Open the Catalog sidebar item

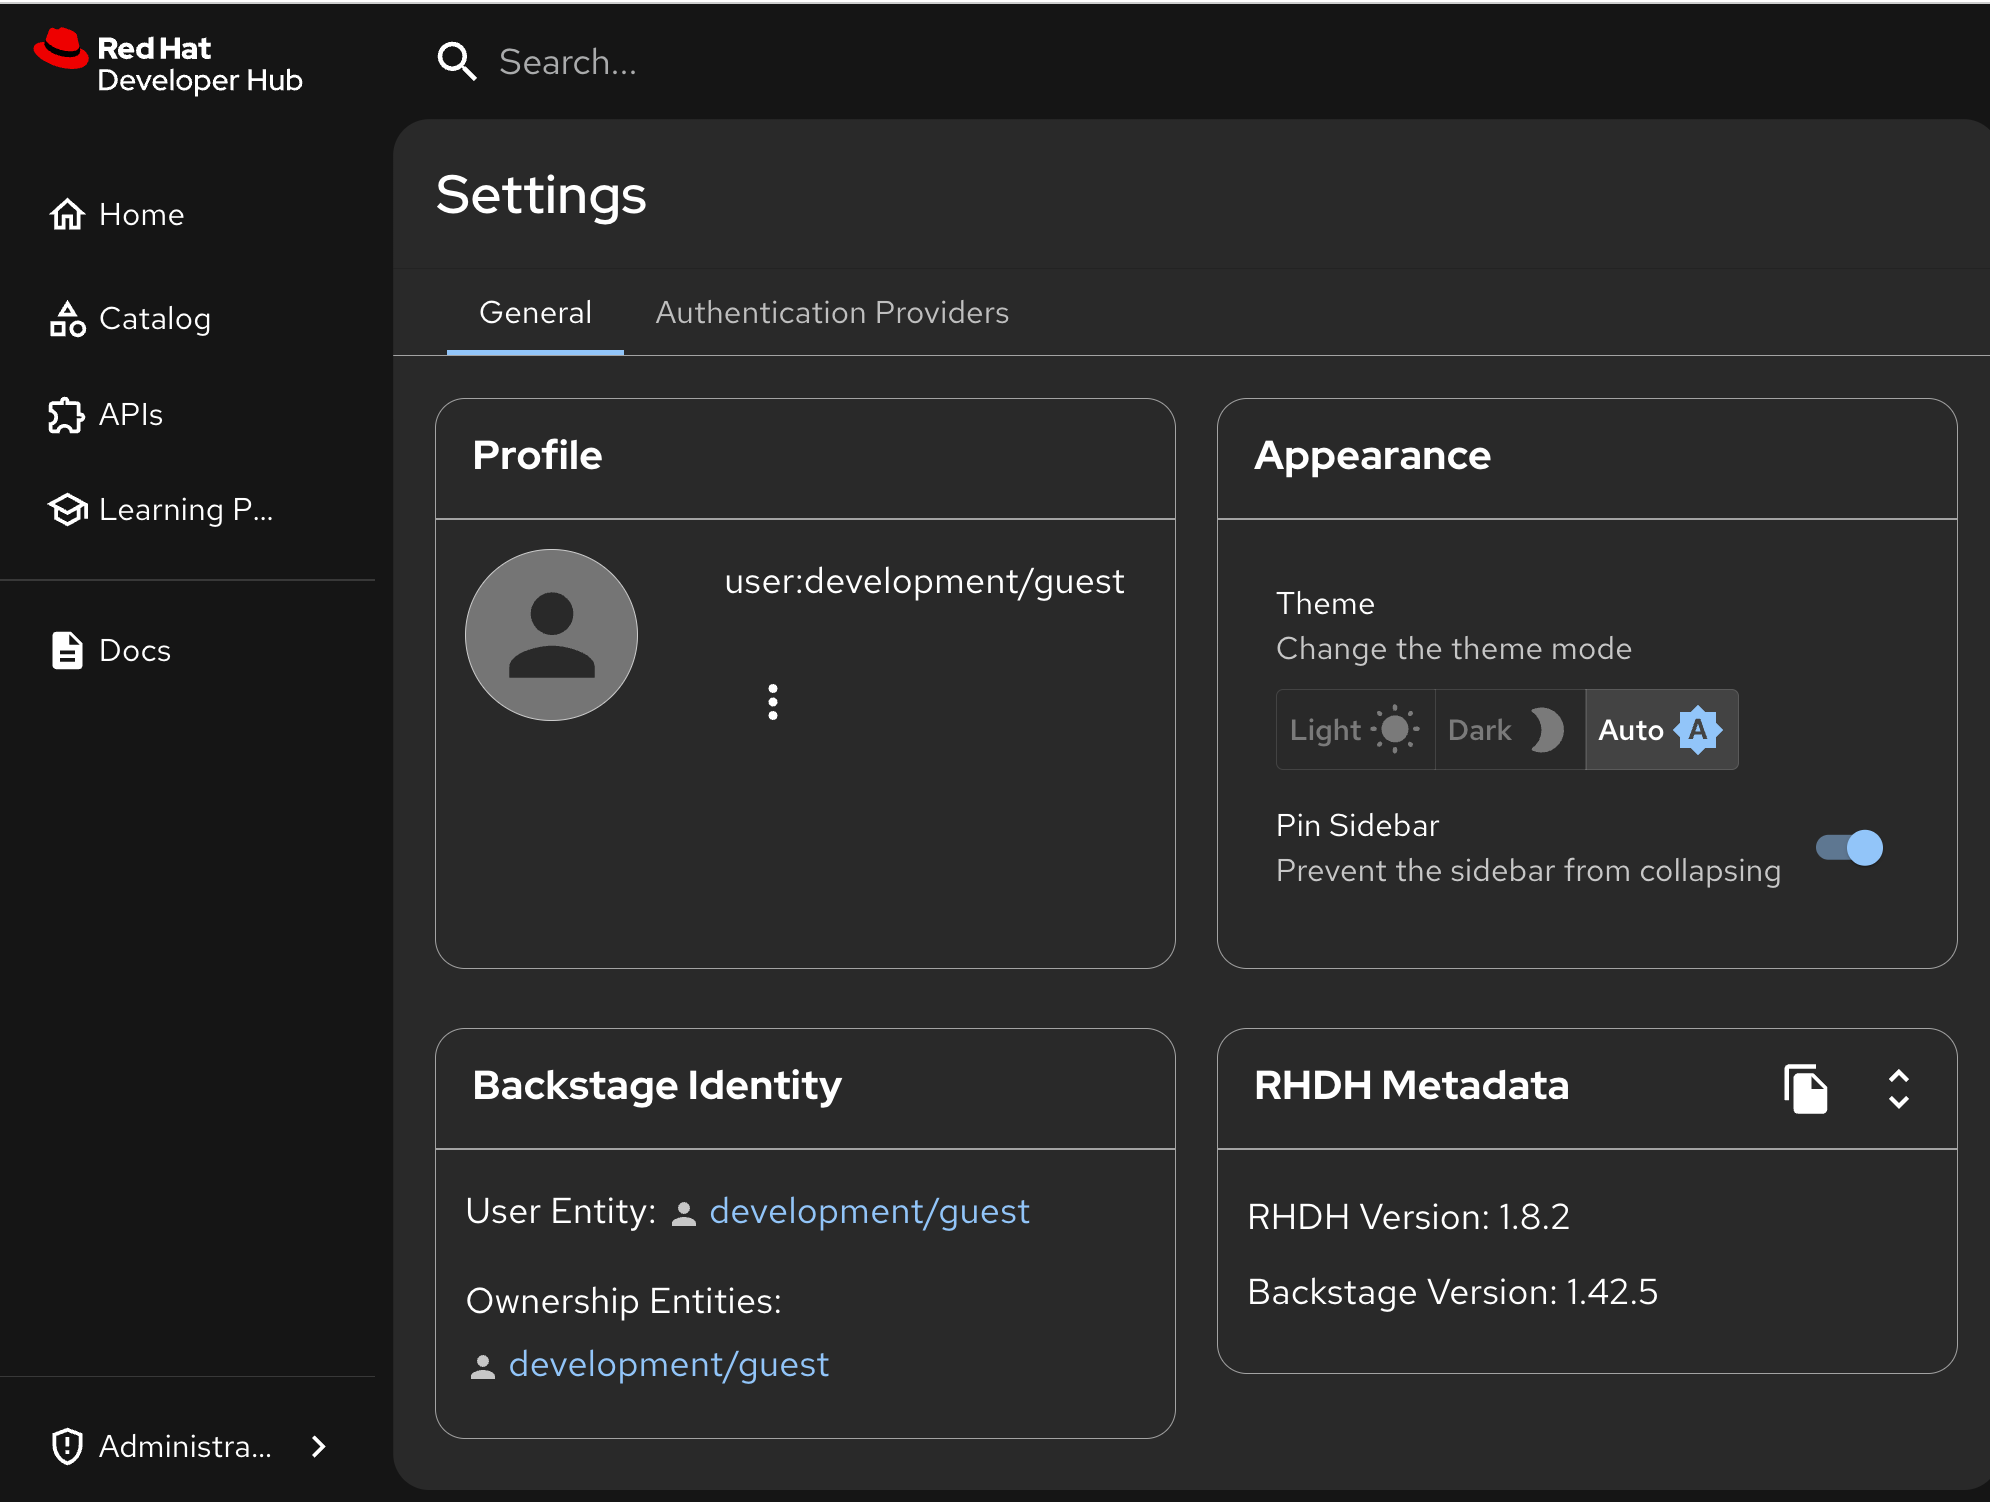pyautogui.click(x=154, y=319)
